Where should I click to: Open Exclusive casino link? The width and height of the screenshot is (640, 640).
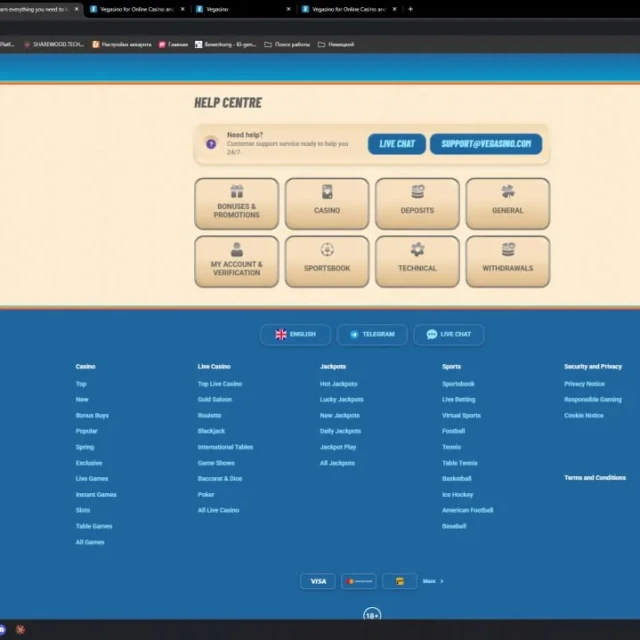click(x=89, y=463)
